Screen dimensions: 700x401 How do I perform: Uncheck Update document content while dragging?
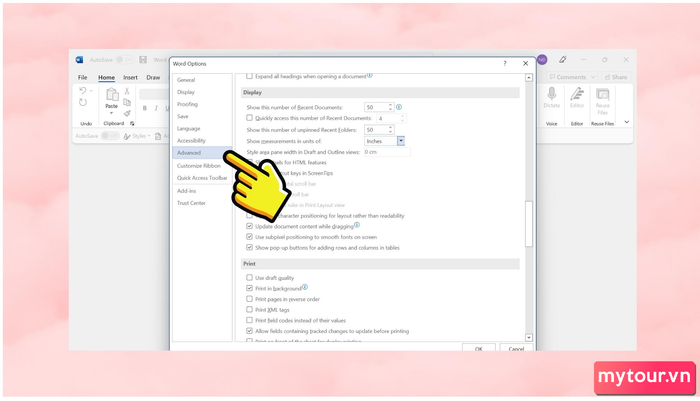pyautogui.click(x=250, y=226)
